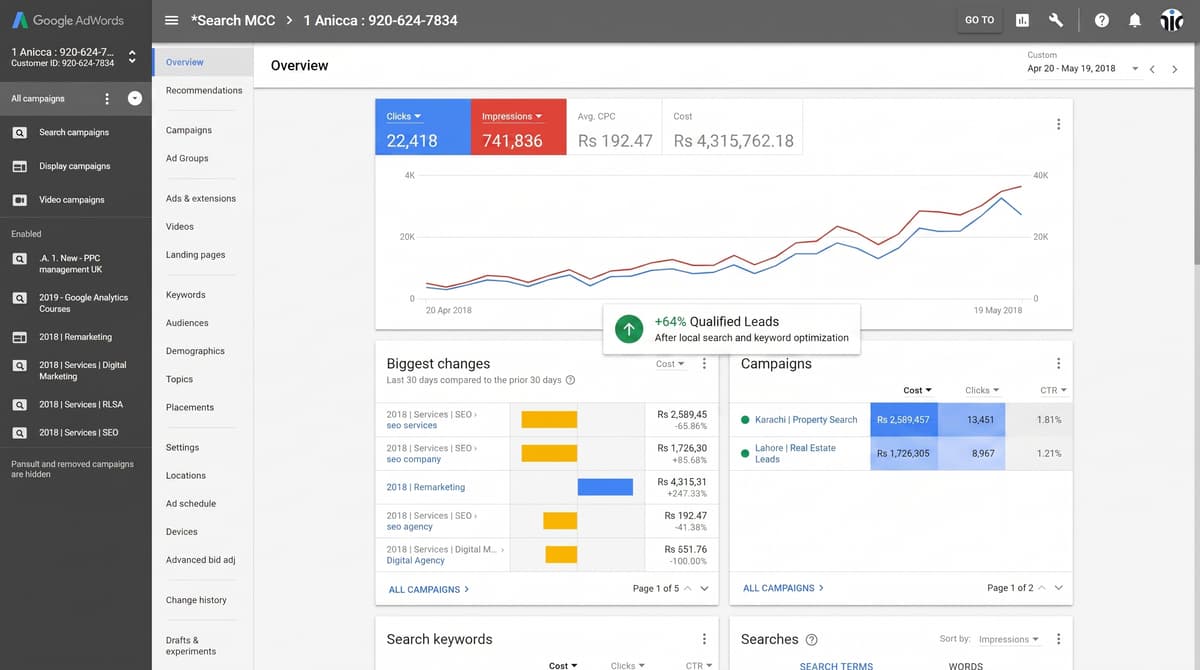Open 2019 - Google Analytics Courses campaign

point(84,303)
